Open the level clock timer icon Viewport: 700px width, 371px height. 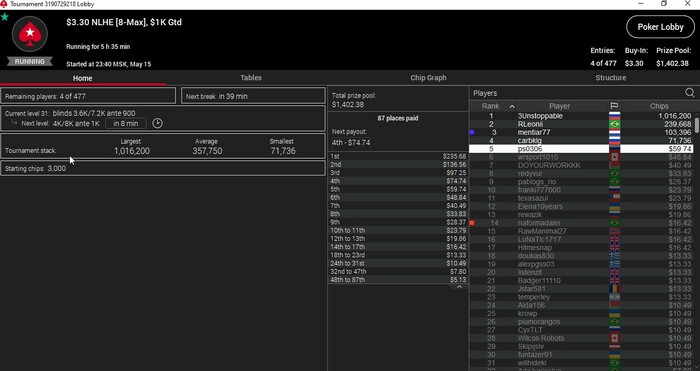tap(157, 123)
